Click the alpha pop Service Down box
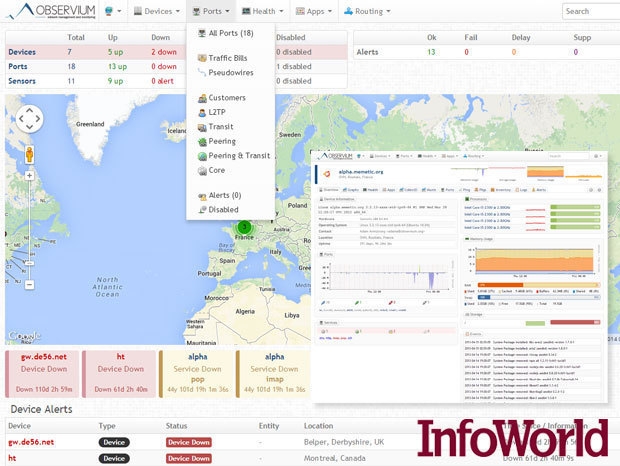The width and height of the screenshot is (620, 466). [198, 374]
